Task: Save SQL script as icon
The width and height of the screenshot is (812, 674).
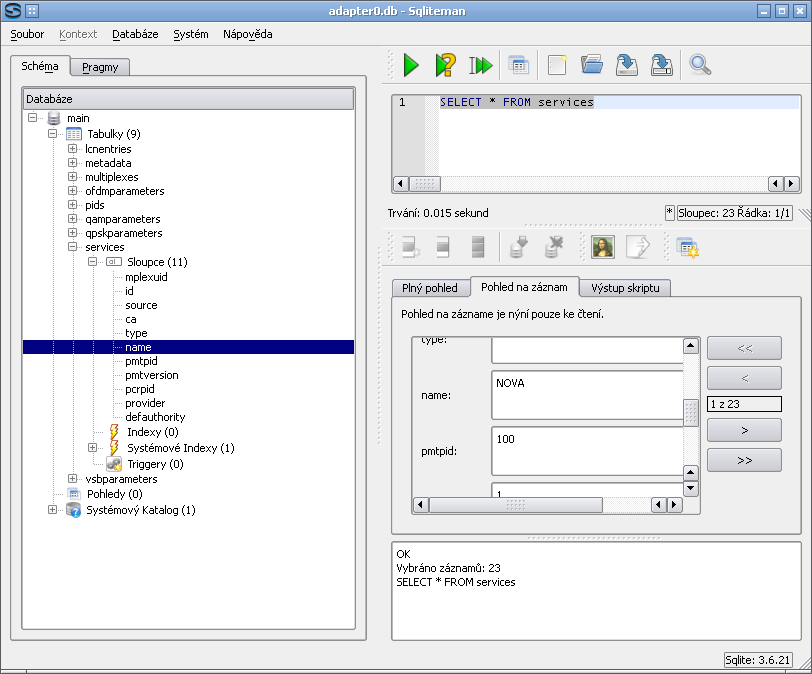Action: point(661,65)
